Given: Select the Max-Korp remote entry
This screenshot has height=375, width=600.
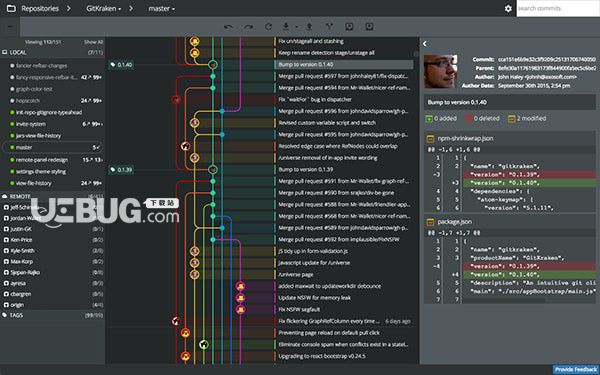Looking at the screenshot, I should point(52,262).
